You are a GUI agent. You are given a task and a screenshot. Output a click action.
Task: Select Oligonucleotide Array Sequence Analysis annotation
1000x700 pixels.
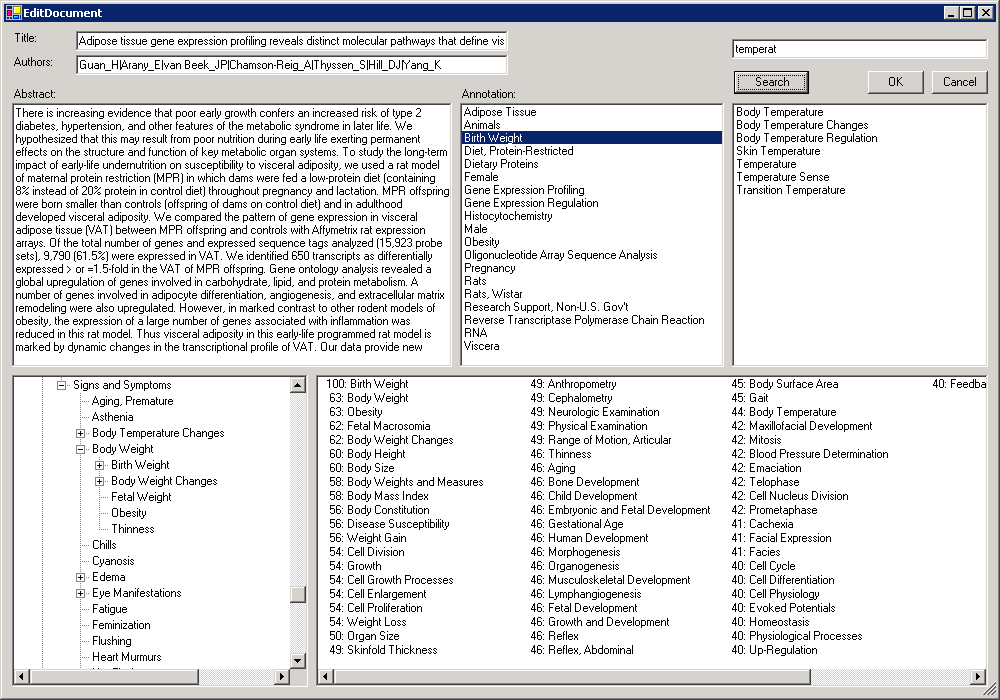coord(560,255)
